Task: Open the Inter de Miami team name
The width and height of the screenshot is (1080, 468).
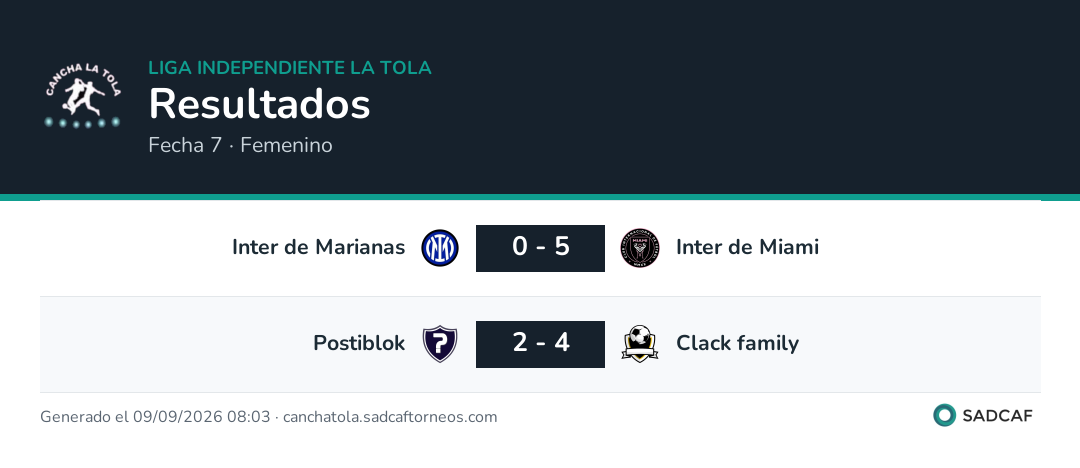Action: pyautogui.click(x=747, y=247)
